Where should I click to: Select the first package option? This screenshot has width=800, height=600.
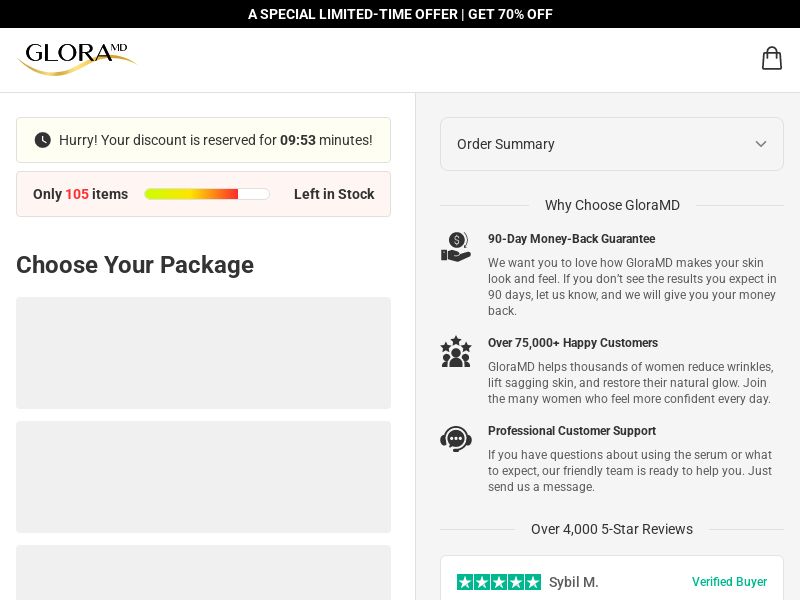pyautogui.click(x=203, y=353)
